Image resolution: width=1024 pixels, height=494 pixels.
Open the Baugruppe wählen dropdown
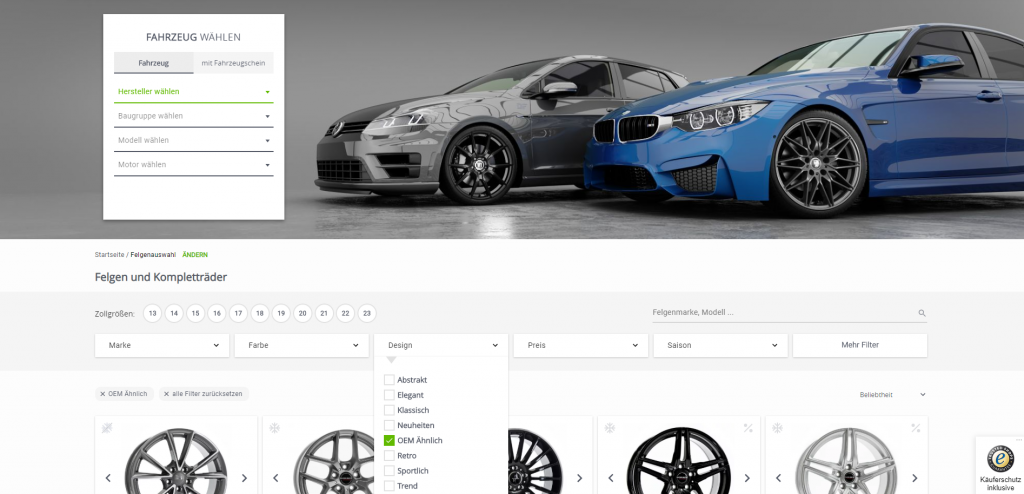(x=193, y=116)
